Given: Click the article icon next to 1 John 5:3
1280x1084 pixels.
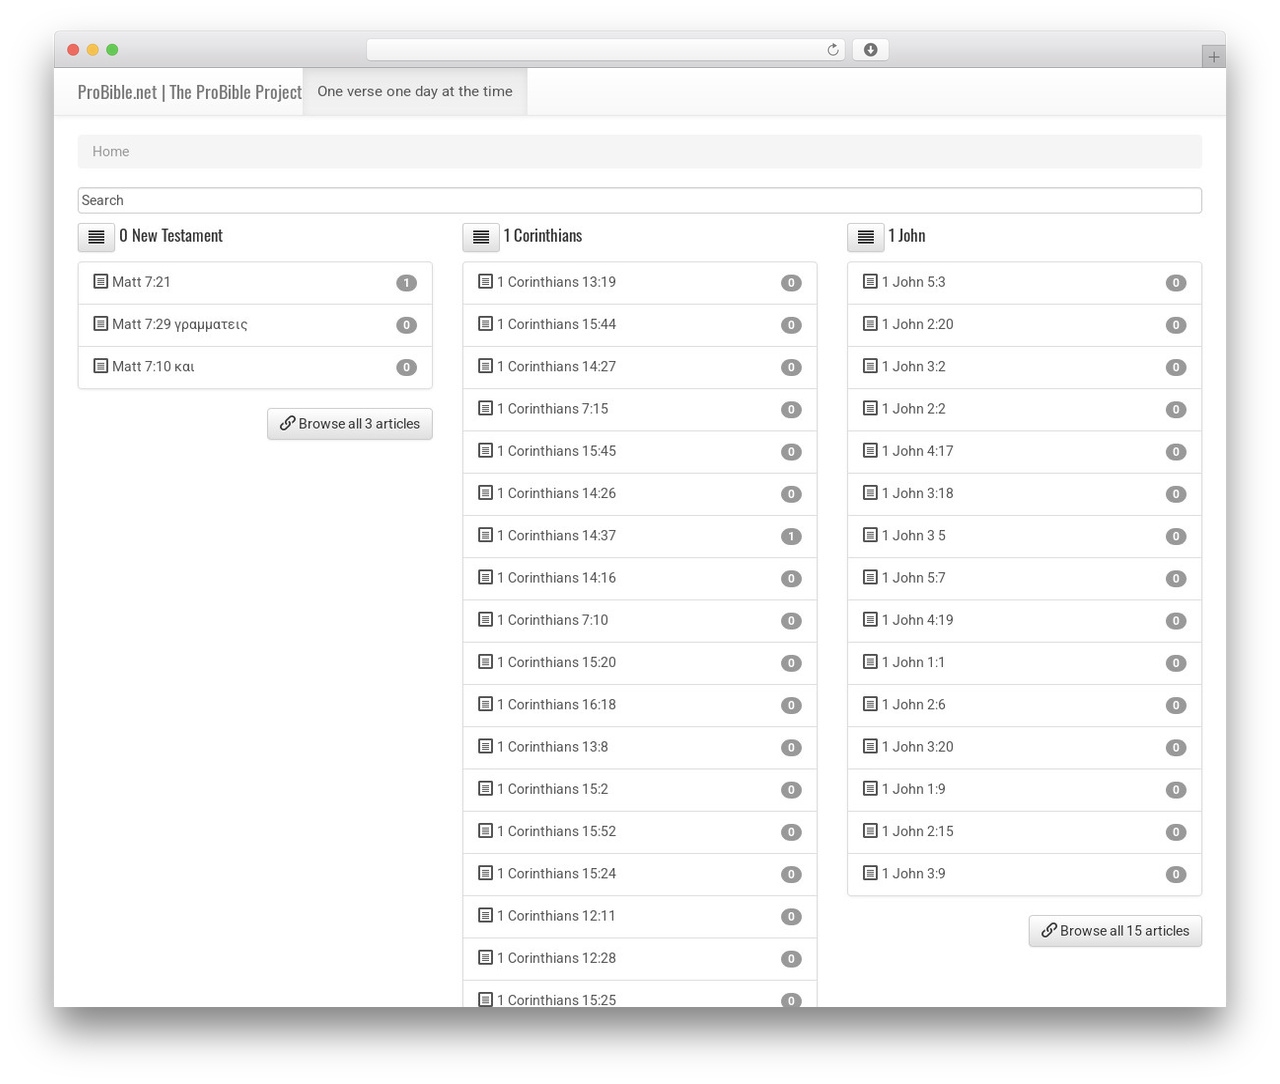Looking at the screenshot, I should pyautogui.click(x=870, y=282).
